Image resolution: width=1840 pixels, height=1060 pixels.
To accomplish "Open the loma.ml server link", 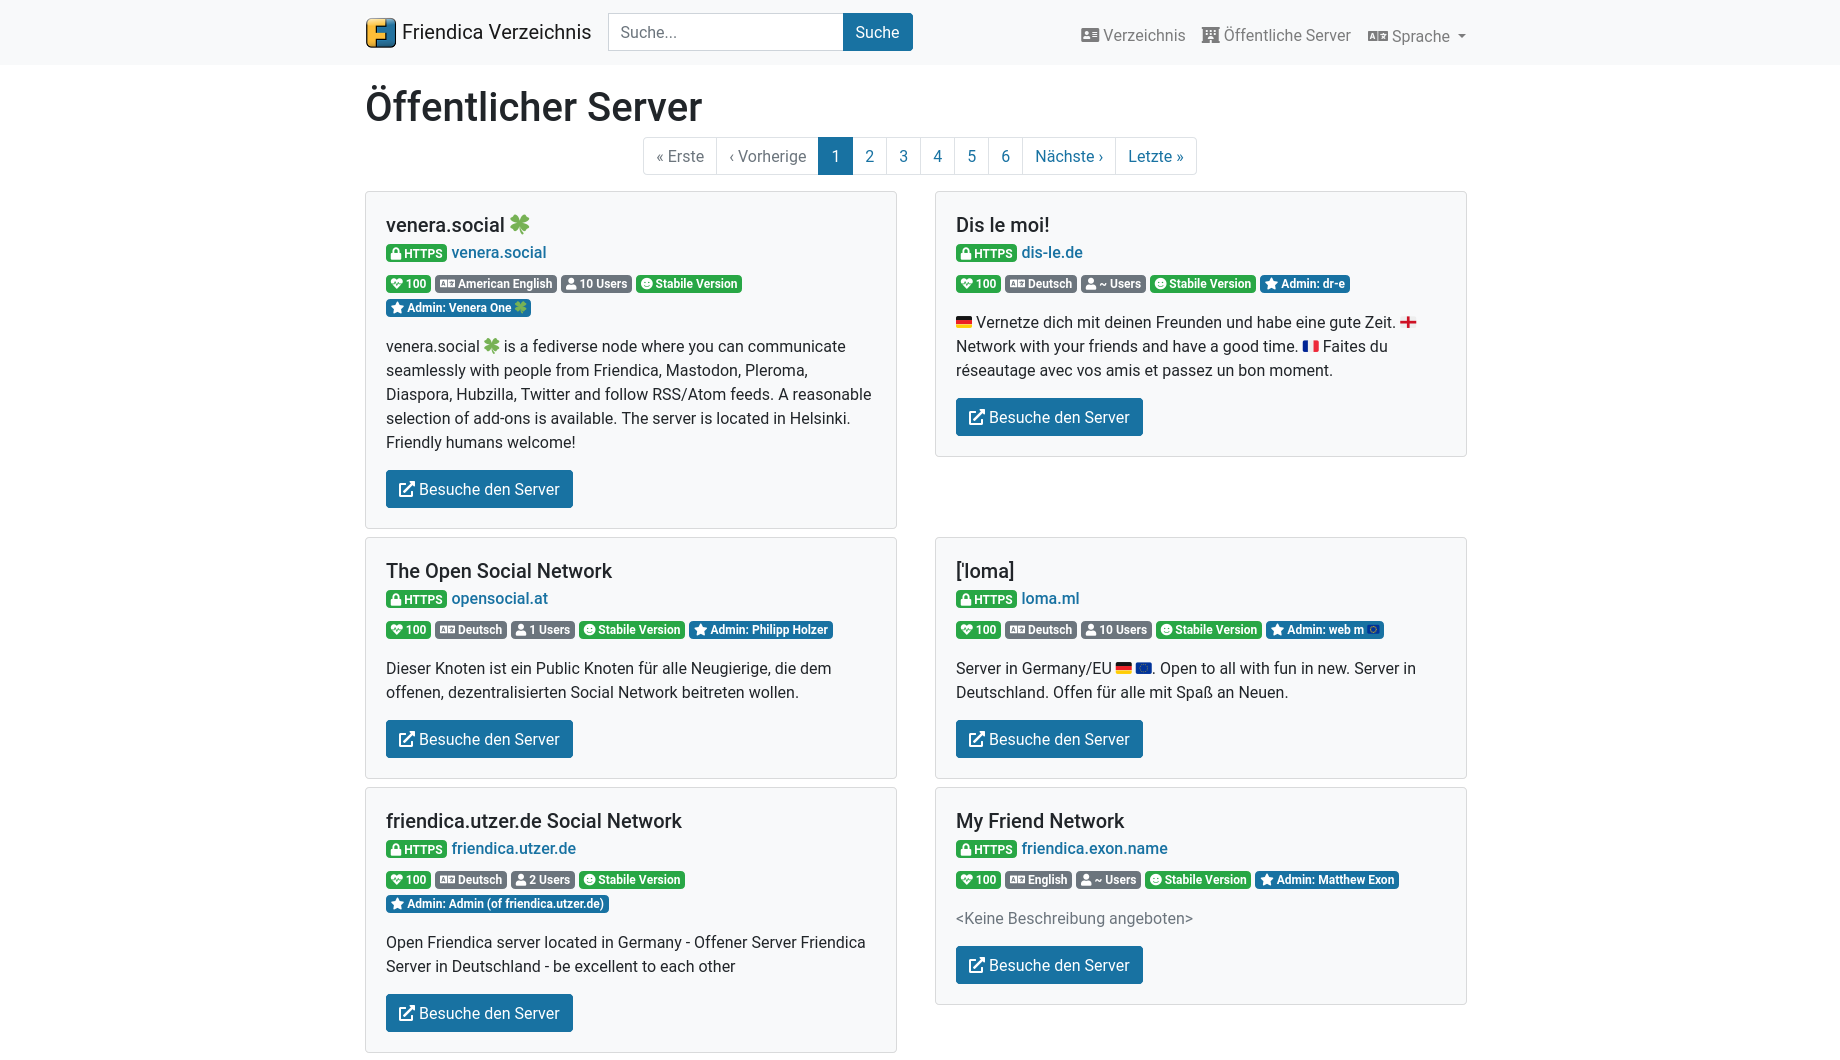I will point(1050,598).
